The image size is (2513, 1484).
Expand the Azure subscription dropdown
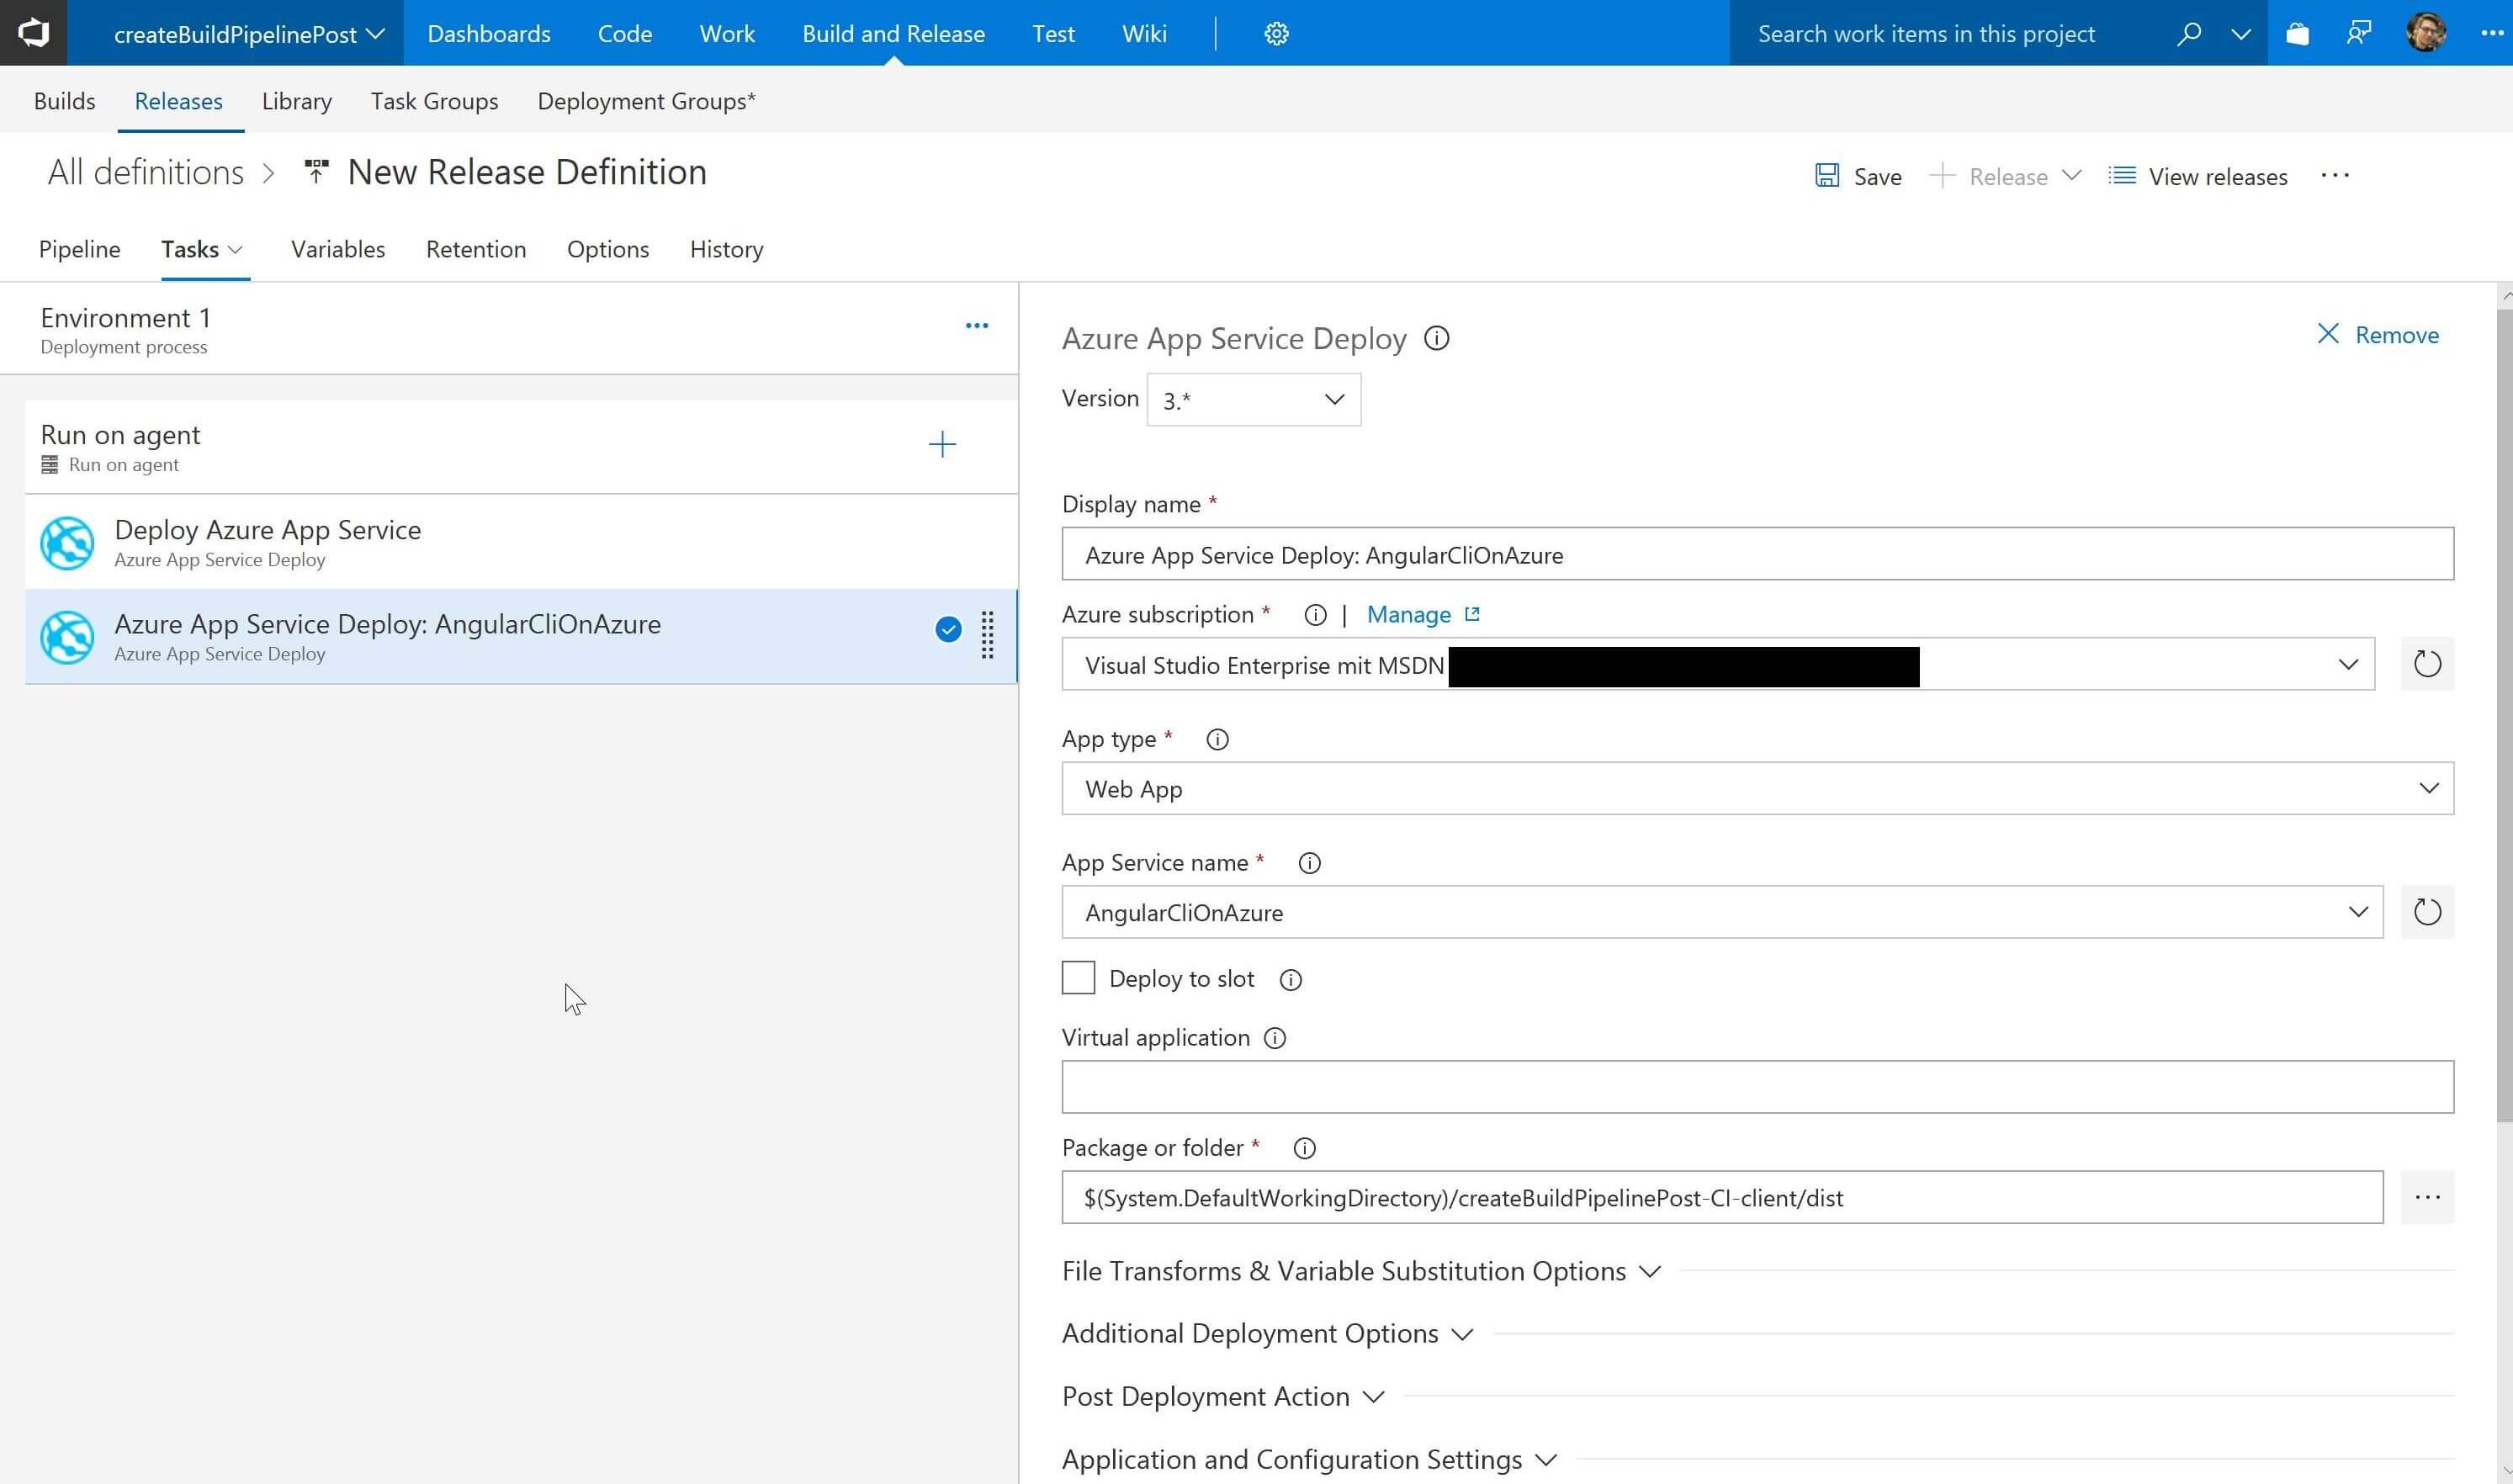click(2349, 665)
